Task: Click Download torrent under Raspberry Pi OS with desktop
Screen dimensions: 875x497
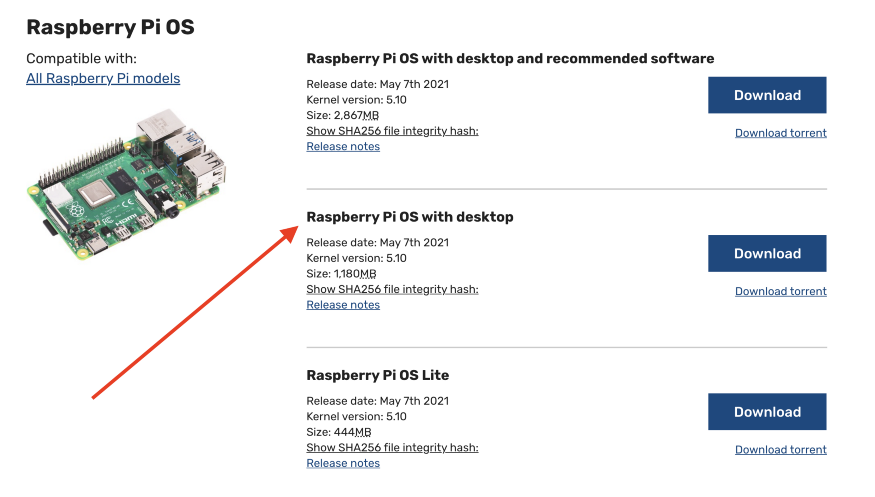Action: [x=780, y=291]
